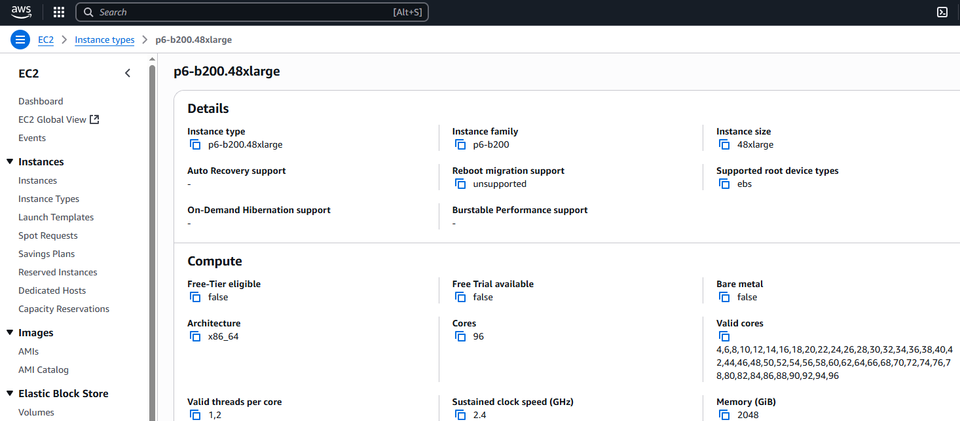960x421 pixels.
Task: Copy the Instance type value p6-b200.48xlarge
Action: [195, 145]
